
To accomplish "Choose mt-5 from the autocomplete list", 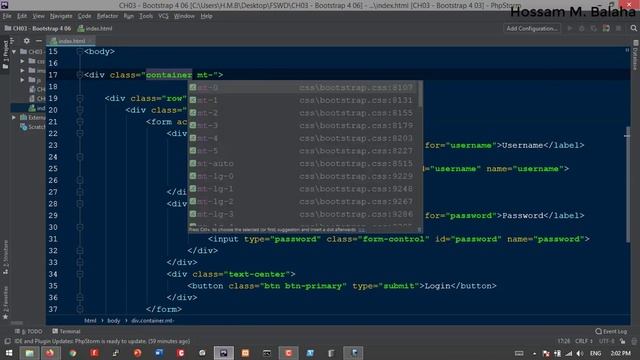I will (x=303, y=151).
